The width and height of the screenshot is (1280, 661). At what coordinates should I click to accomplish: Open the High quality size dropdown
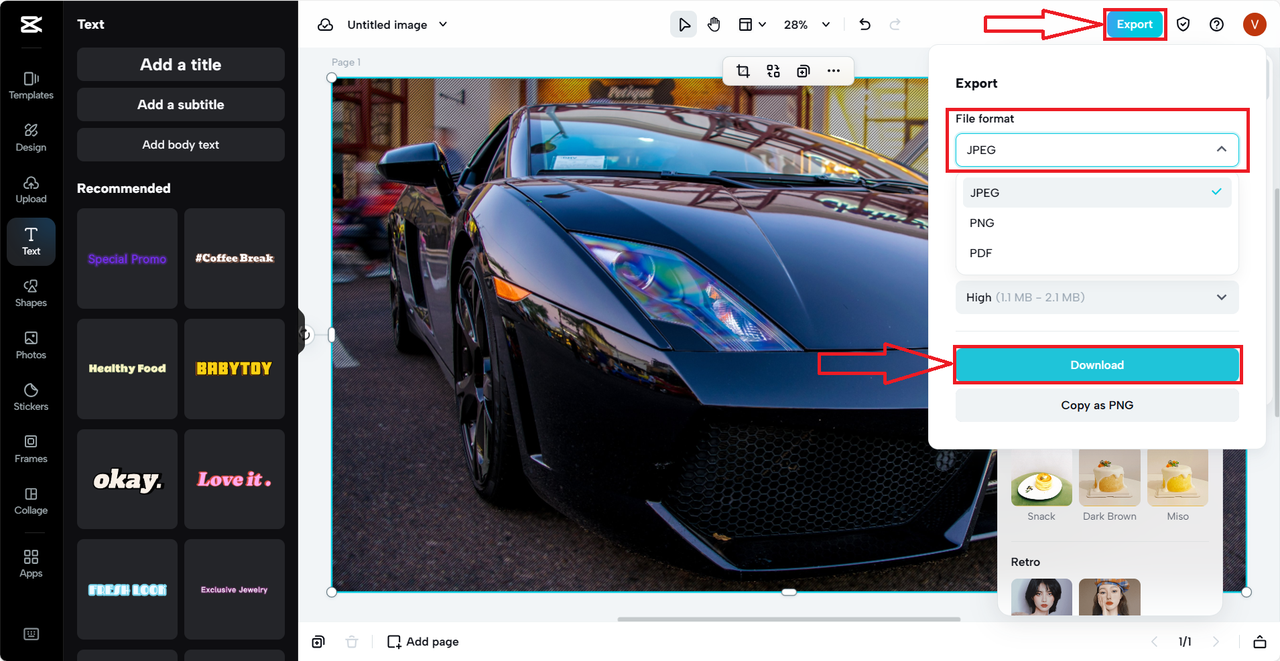[1097, 297]
